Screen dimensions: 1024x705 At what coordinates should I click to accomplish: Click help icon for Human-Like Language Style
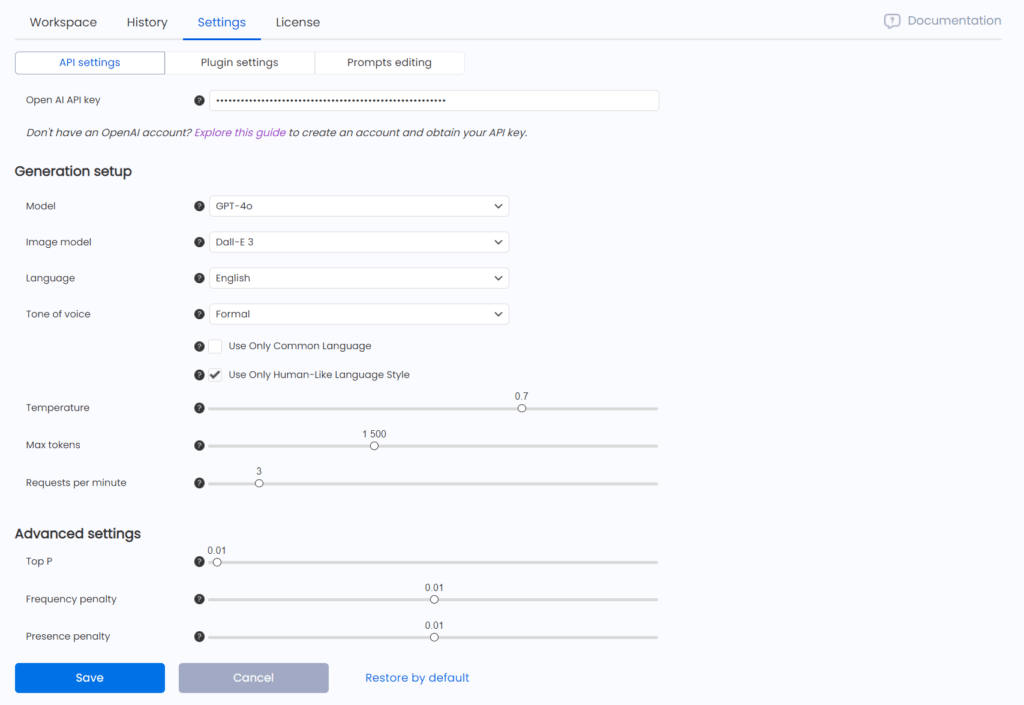(199, 375)
